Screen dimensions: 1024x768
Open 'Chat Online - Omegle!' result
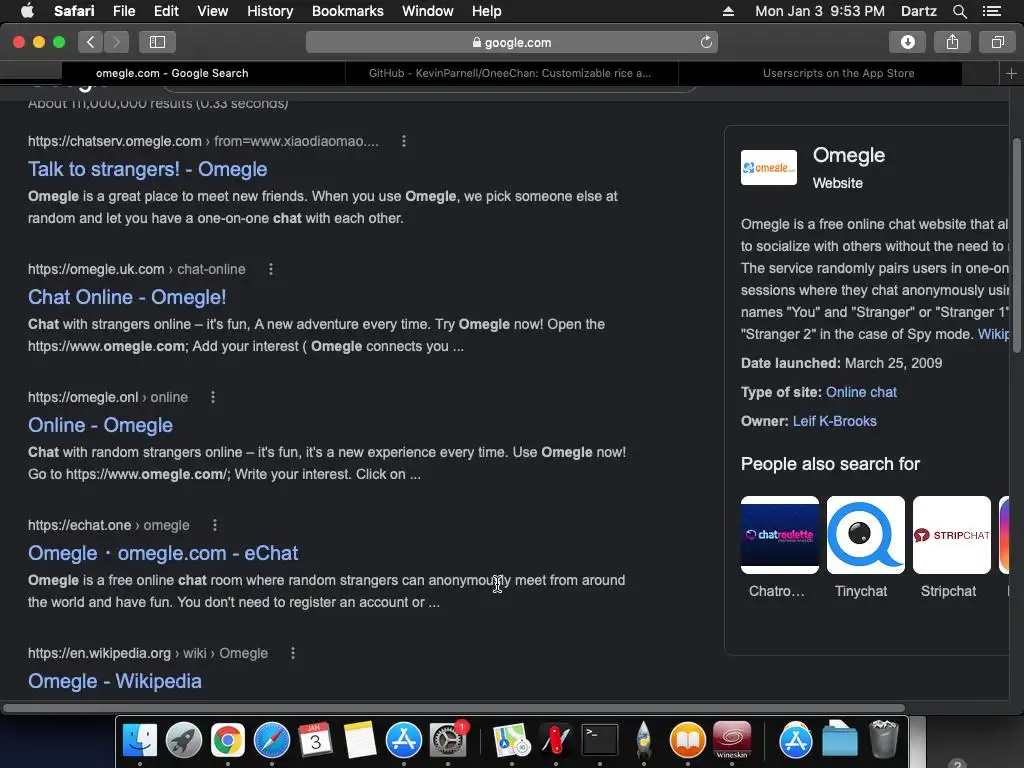[x=127, y=297]
